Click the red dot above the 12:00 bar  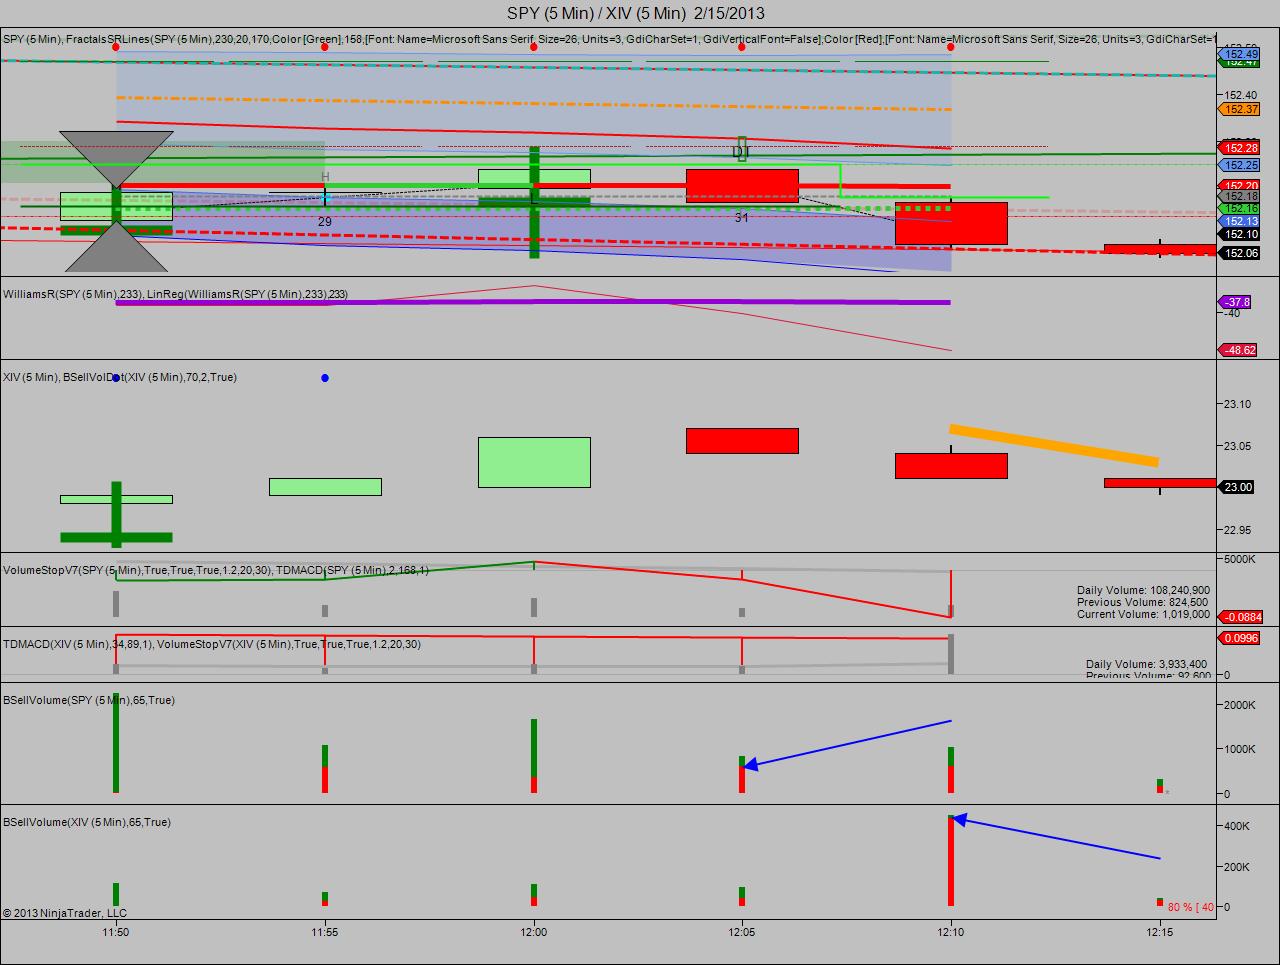[534, 47]
